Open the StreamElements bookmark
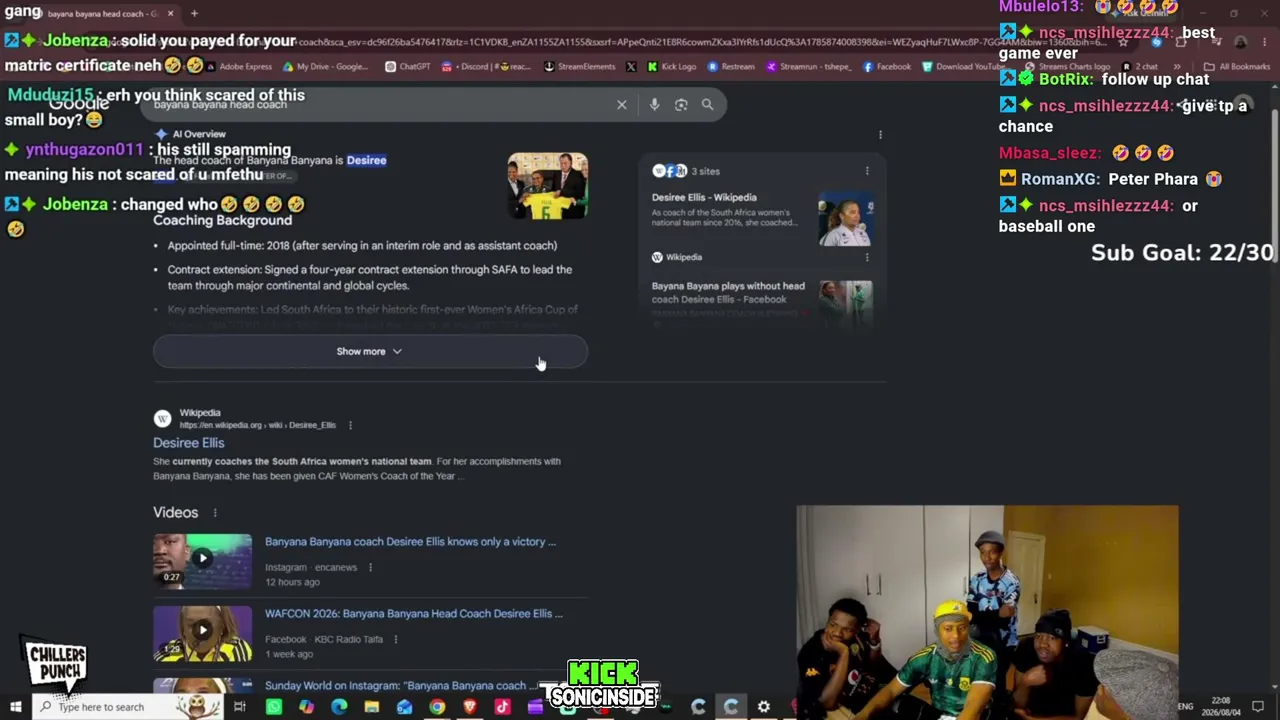1280x720 pixels. click(579, 67)
